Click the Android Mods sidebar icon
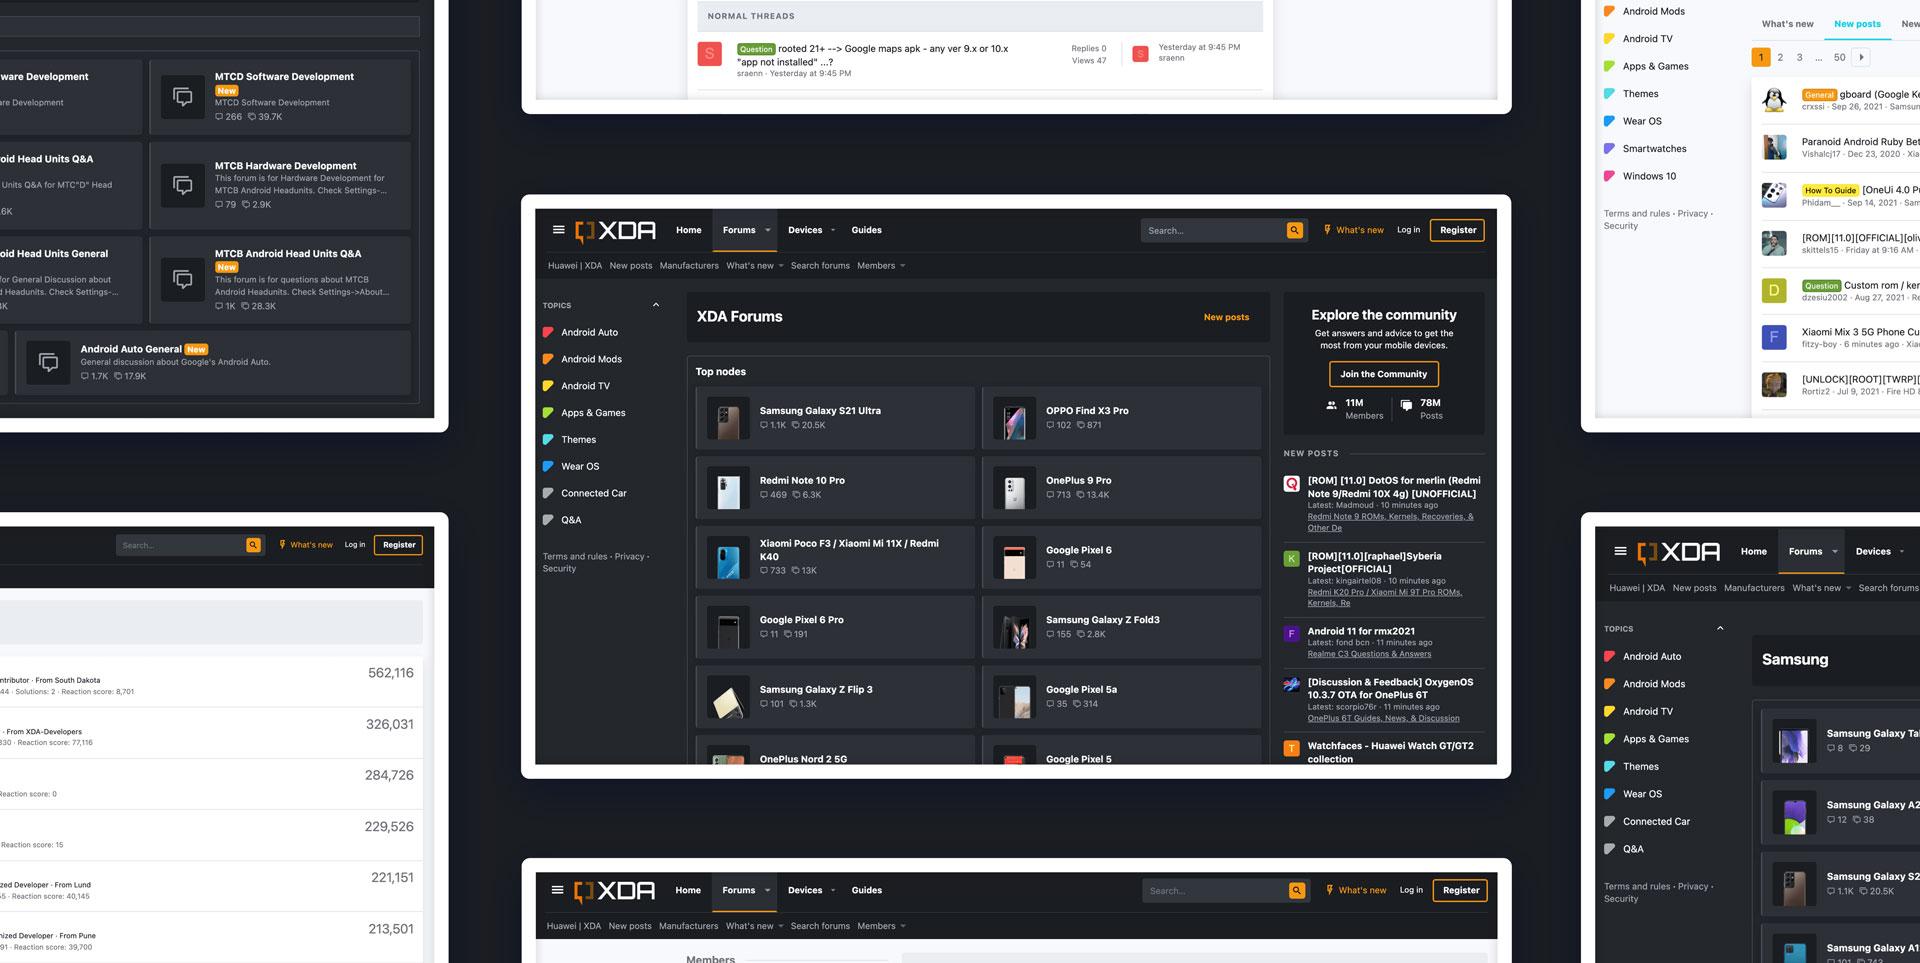1920x963 pixels. coord(549,359)
